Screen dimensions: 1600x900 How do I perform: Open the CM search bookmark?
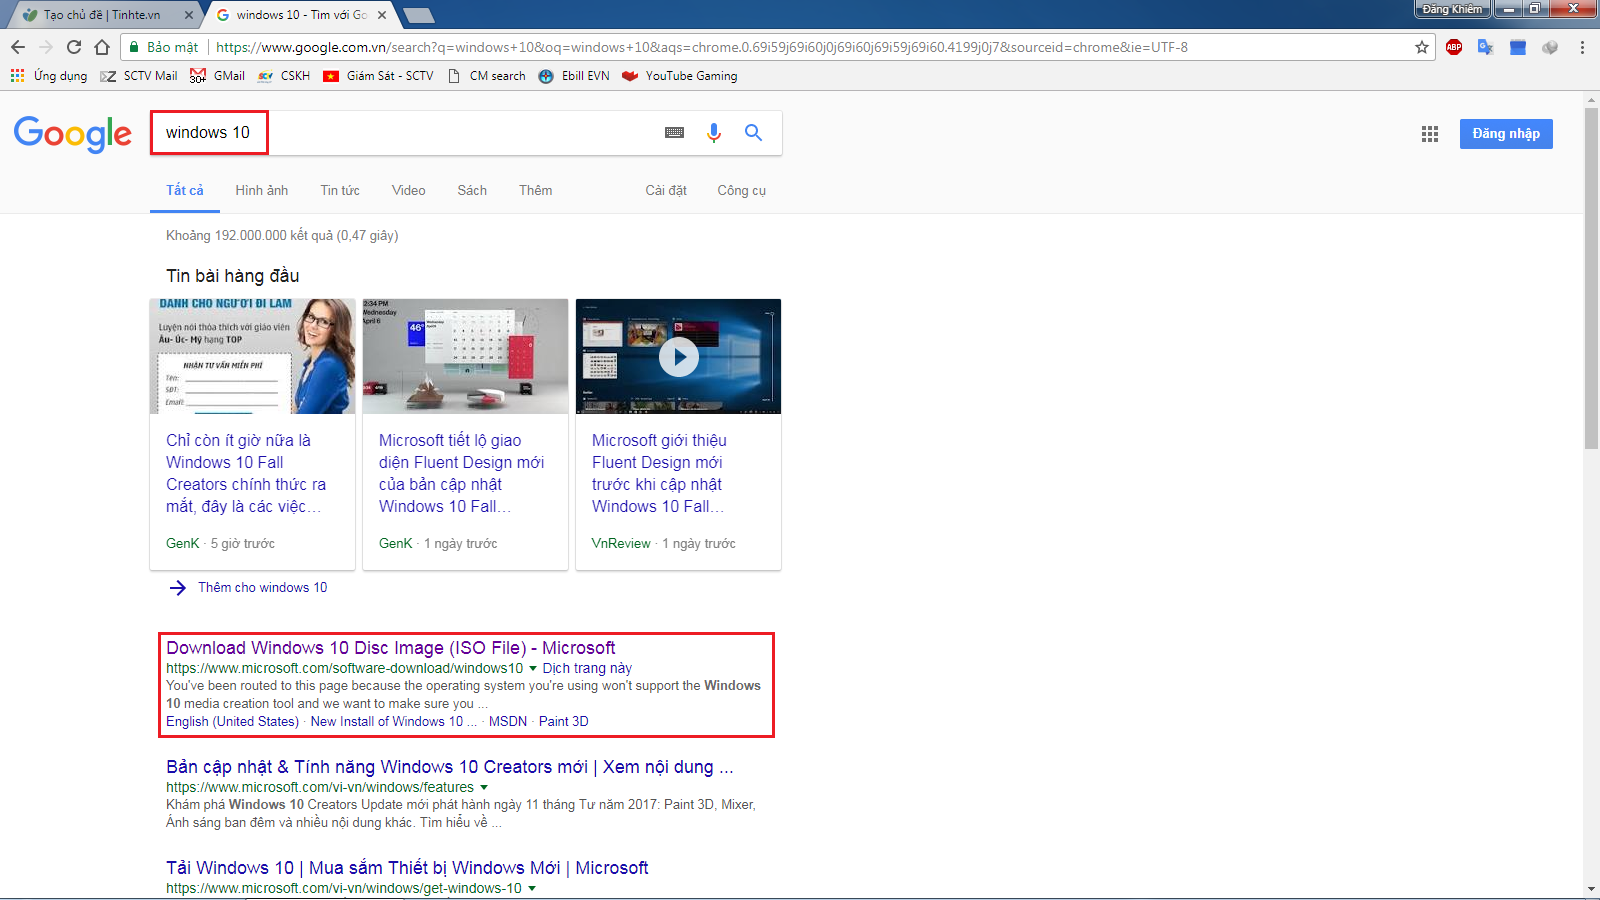click(486, 76)
